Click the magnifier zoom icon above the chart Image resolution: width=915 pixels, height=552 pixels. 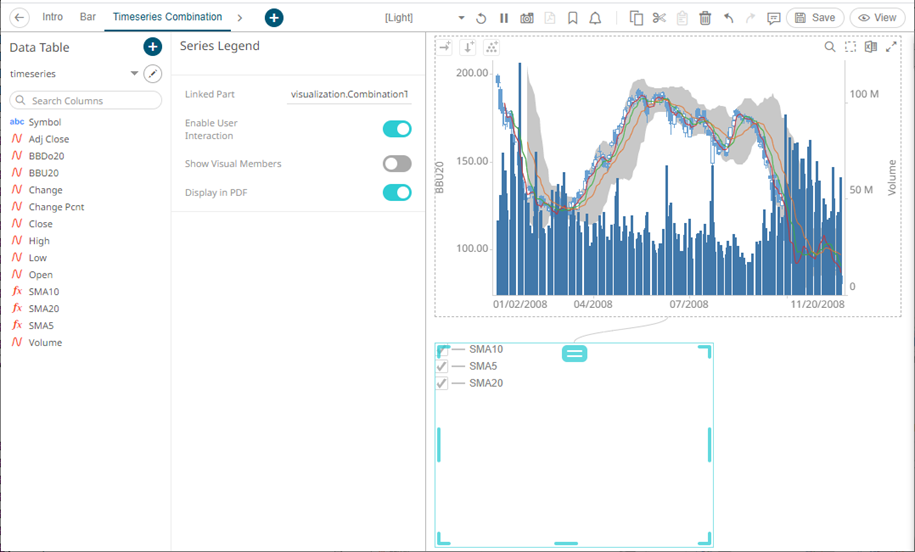[x=829, y=47]
